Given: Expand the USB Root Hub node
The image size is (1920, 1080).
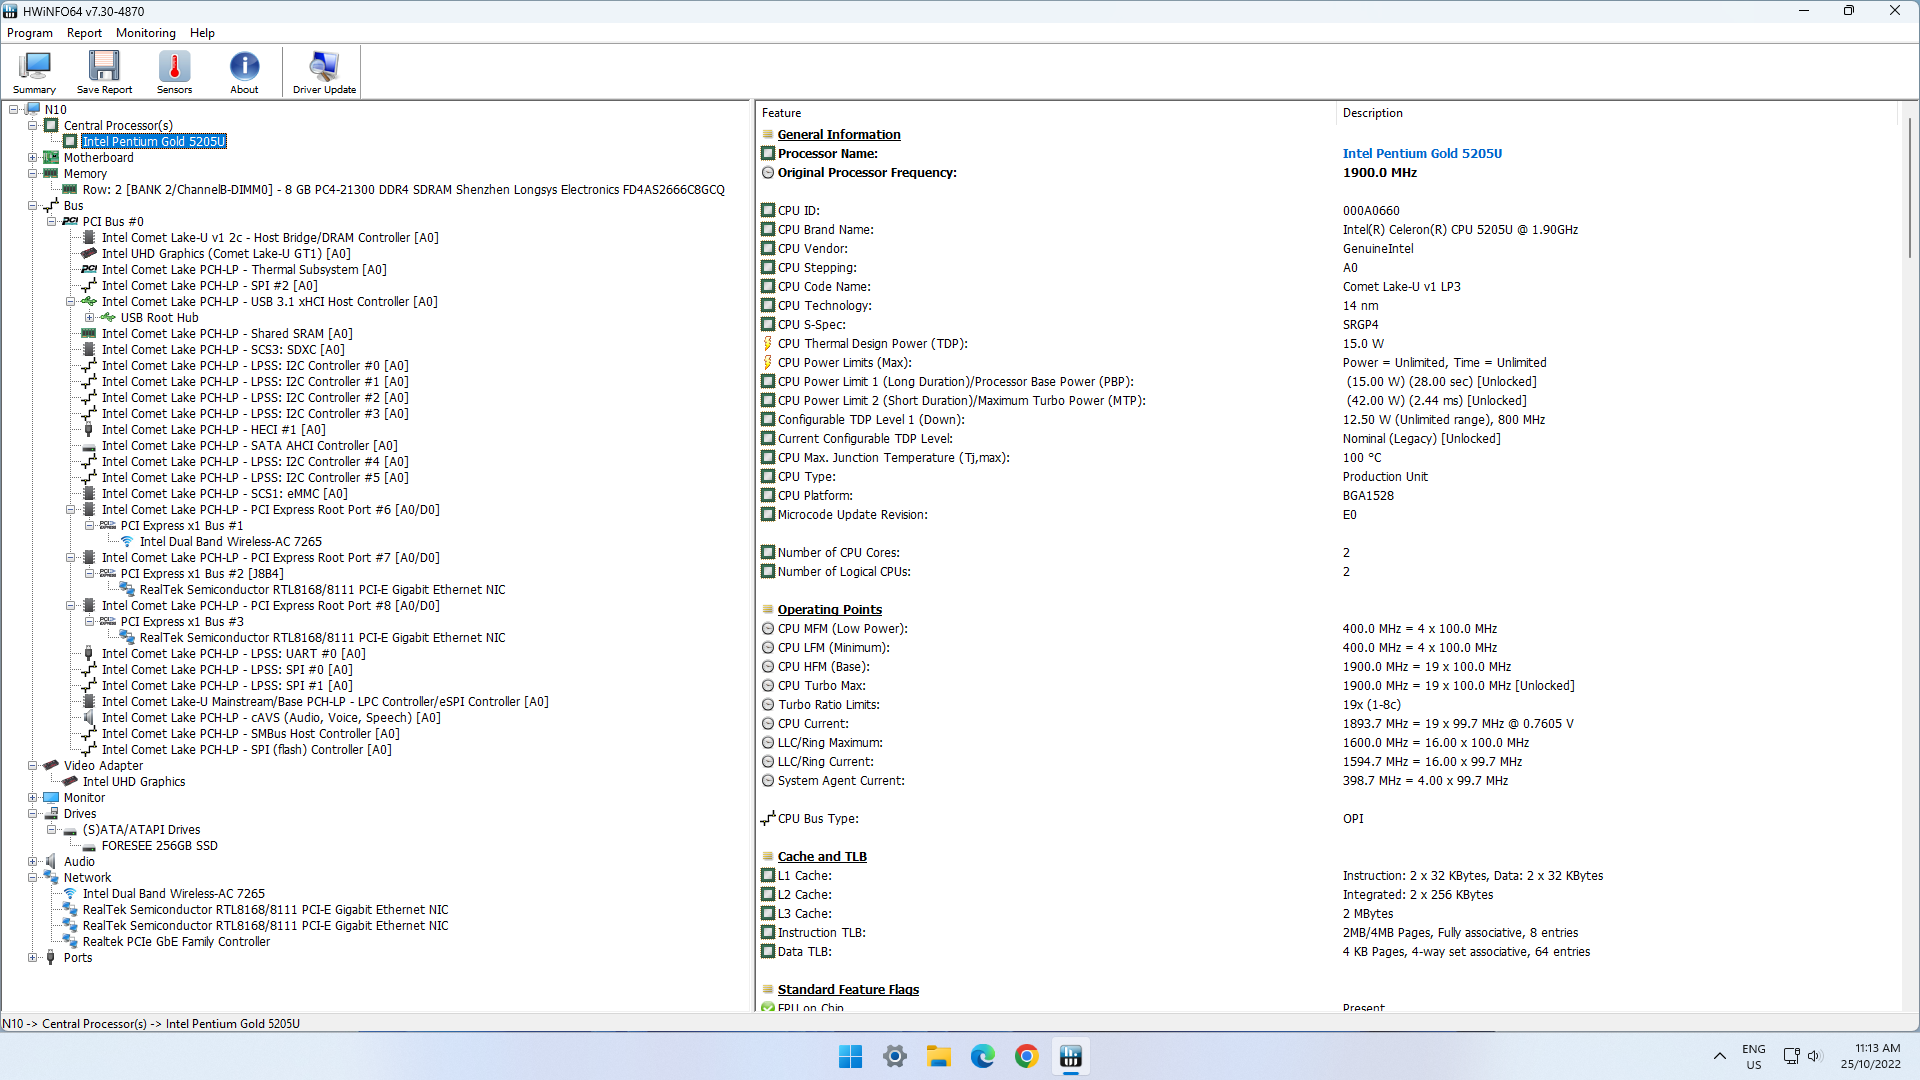Looking at the screenshot, I should pos(90,318).
